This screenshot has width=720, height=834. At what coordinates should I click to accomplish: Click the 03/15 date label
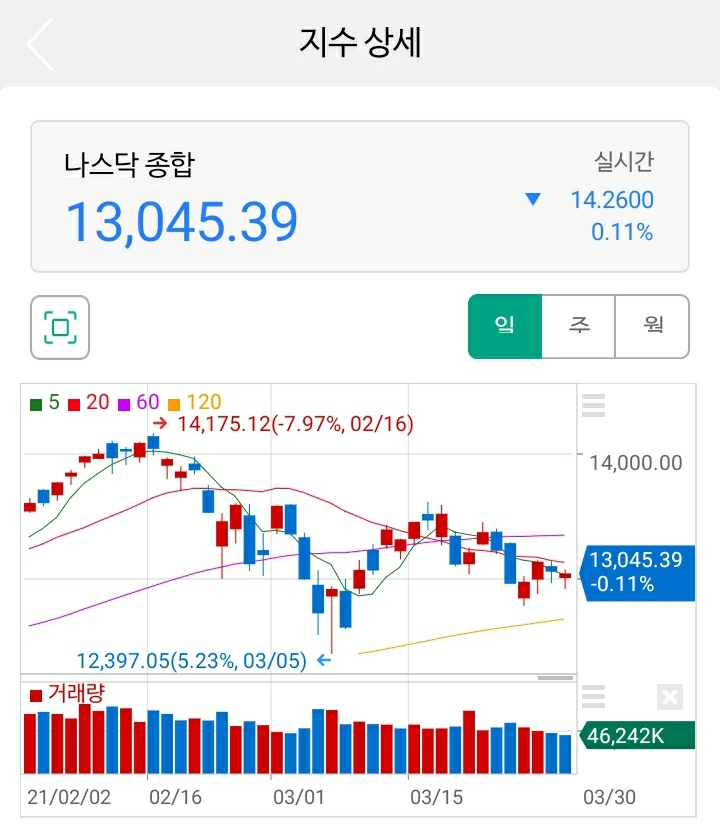[x=437, y=797]
